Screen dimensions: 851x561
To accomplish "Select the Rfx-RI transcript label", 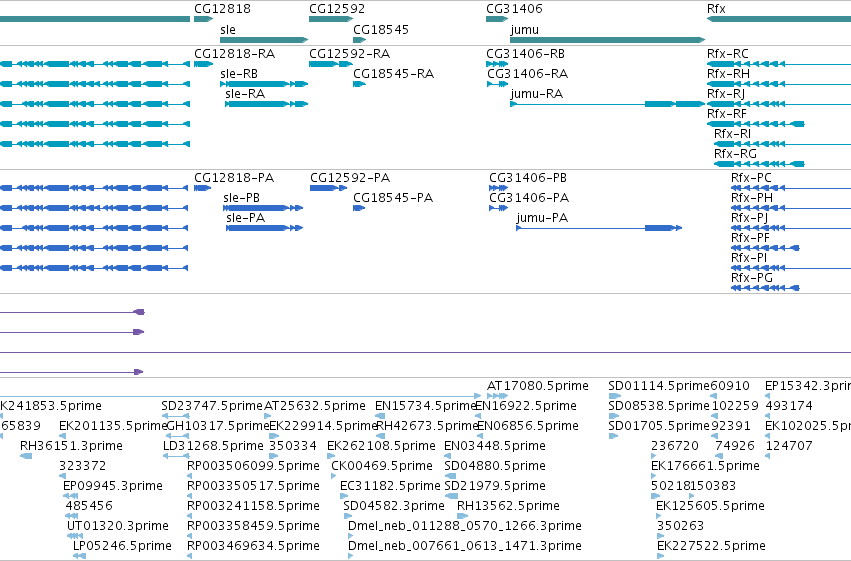I will click(x=733, y=134).
